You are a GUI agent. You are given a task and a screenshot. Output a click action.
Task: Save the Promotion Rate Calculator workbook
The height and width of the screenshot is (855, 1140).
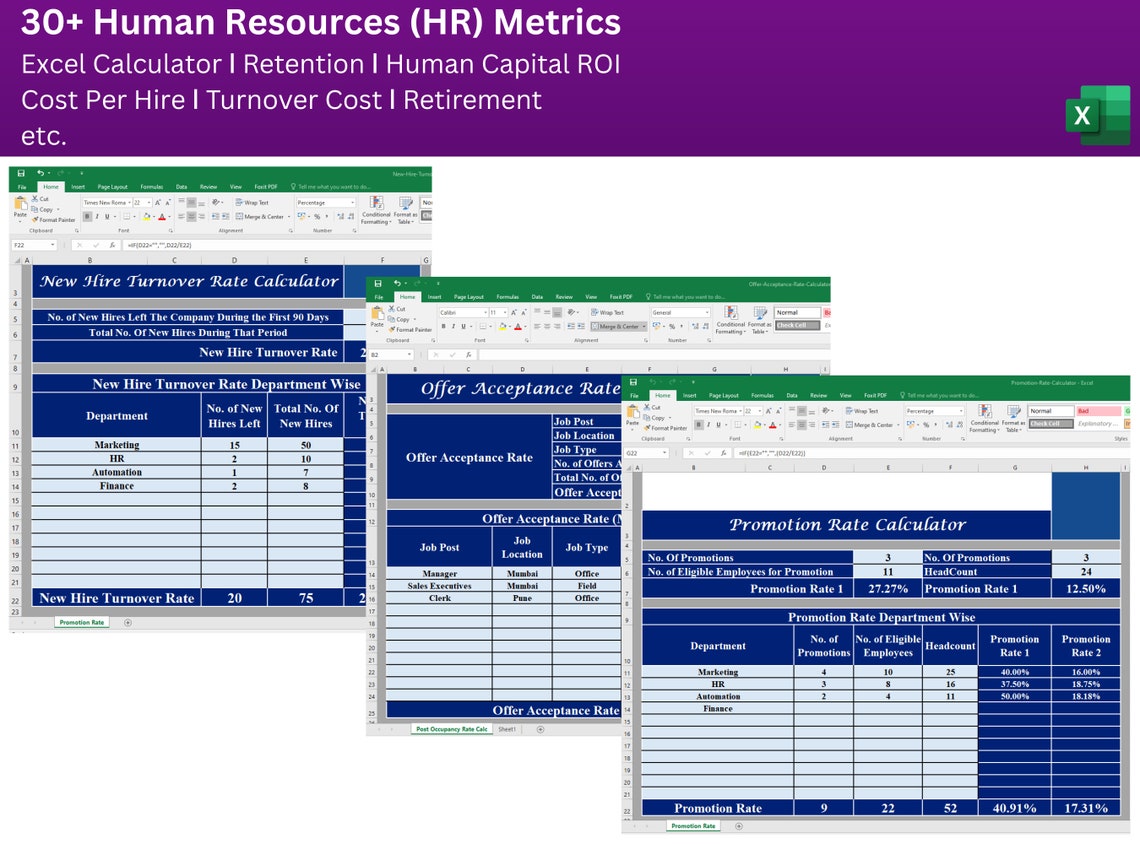pos(633,382)
